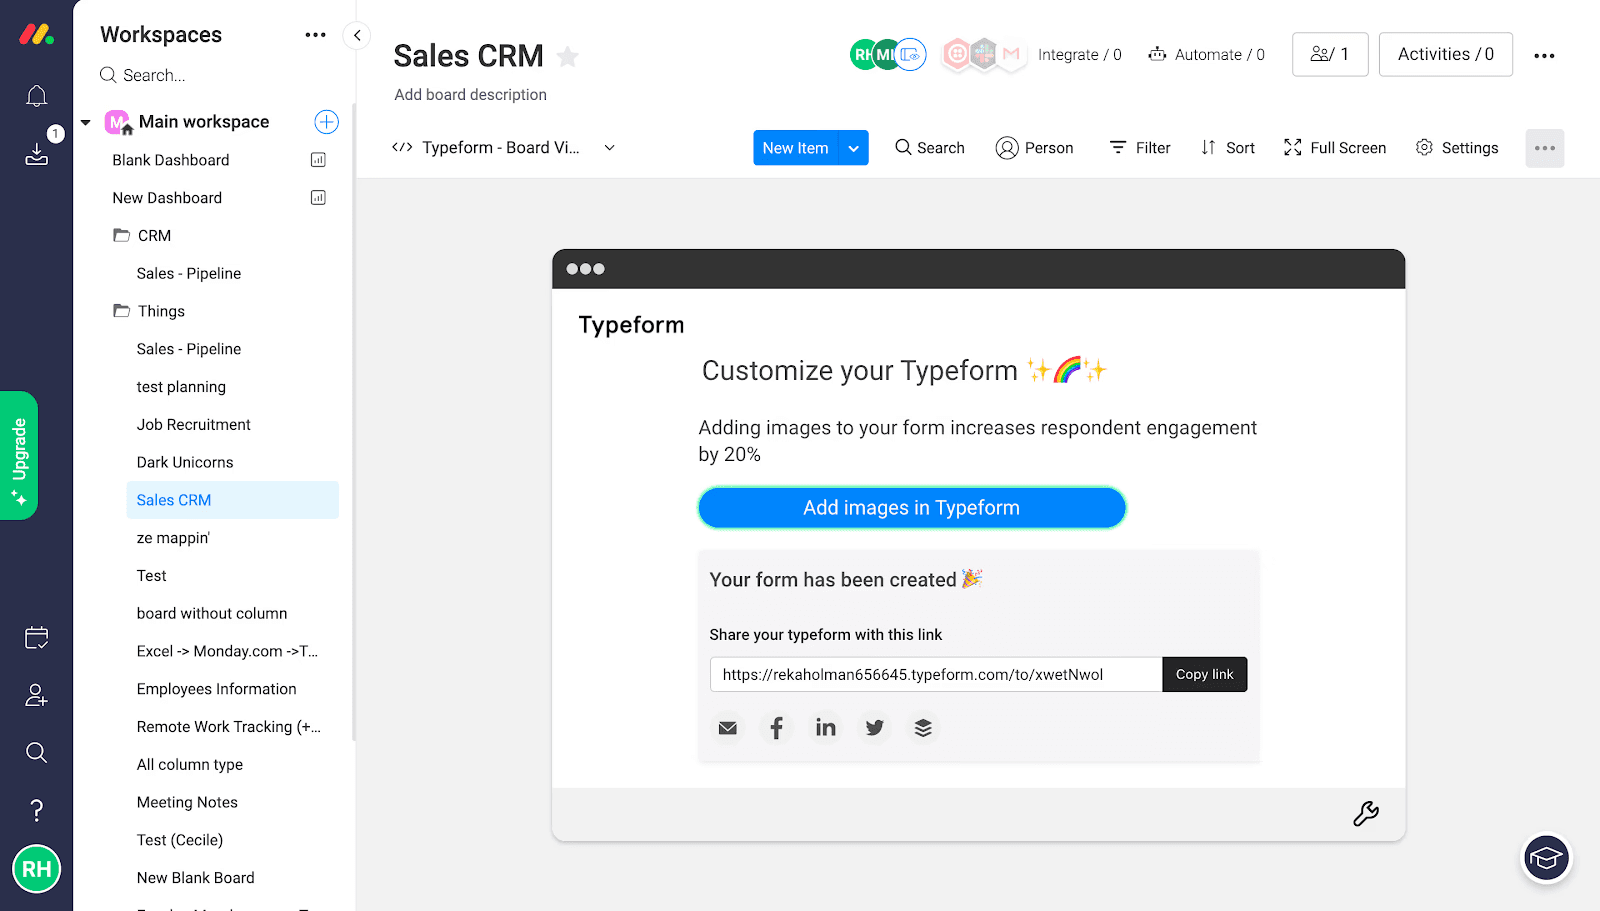Share typeform on LinkedIn
The width and height of the screenshot is (1600, 911).
825,728
